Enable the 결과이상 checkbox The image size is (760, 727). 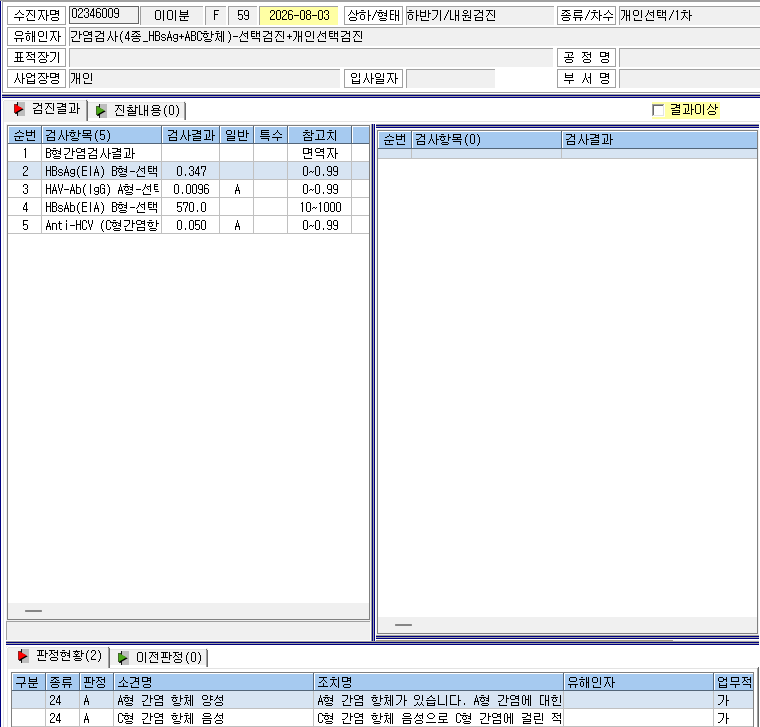point(658,110)
